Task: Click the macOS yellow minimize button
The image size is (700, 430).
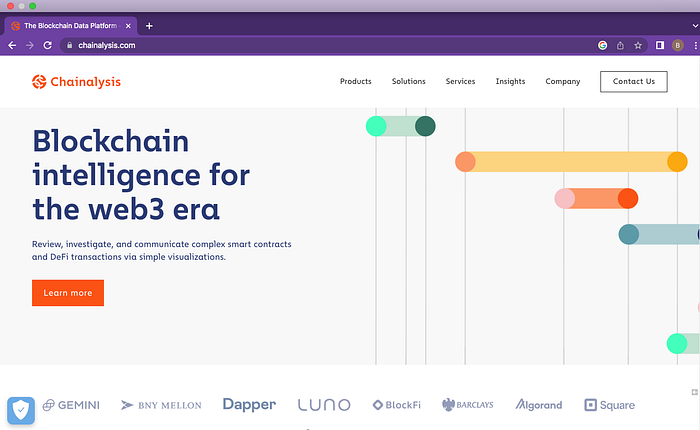Action: pyautogui.click(x=21, y=6)
